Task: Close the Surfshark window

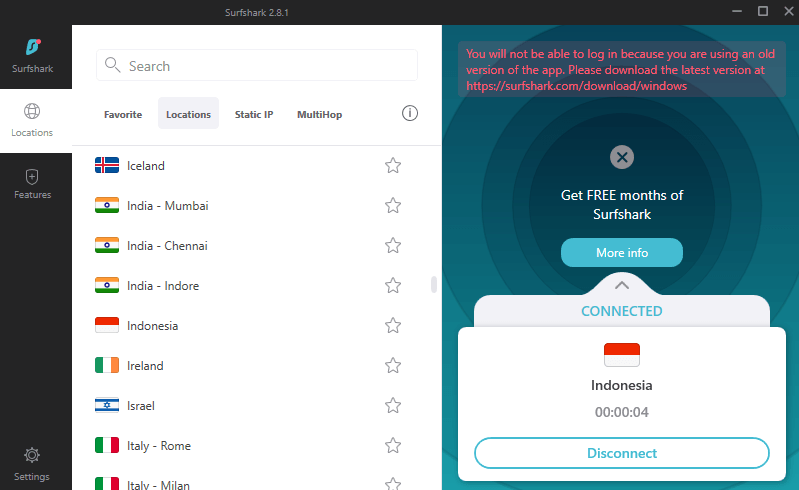Action: (788, 11)
